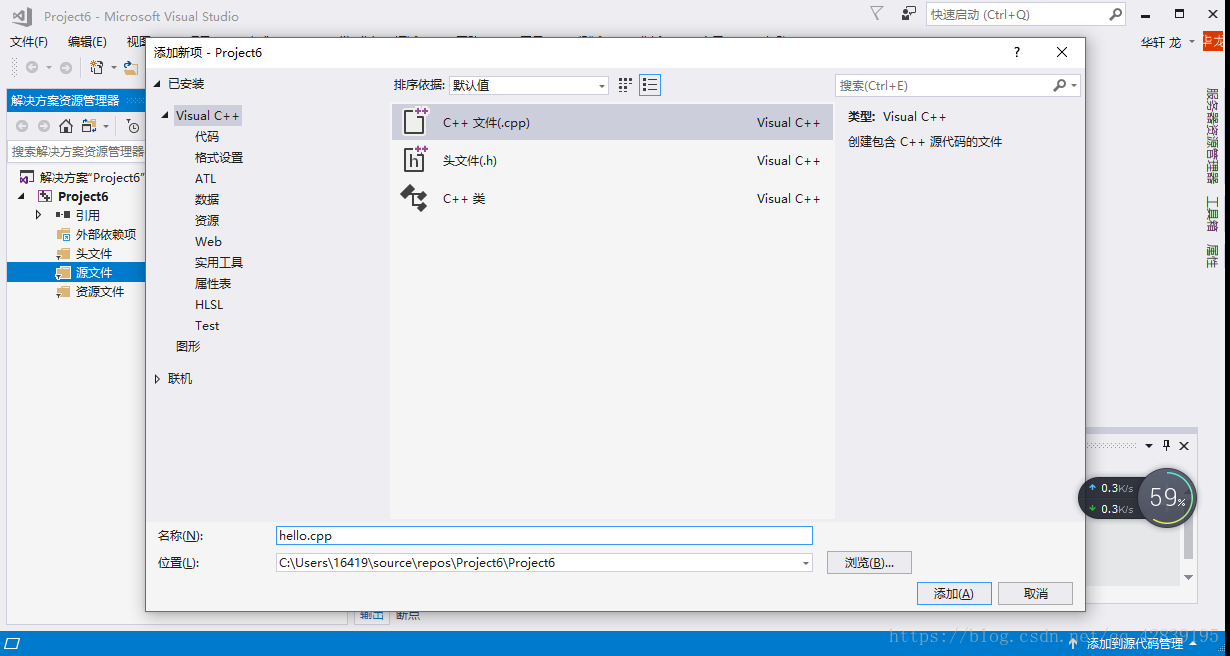Open the new project toolbar dropdown arrow
This screenshot has width=1230, height=656.
click(113, 67)
